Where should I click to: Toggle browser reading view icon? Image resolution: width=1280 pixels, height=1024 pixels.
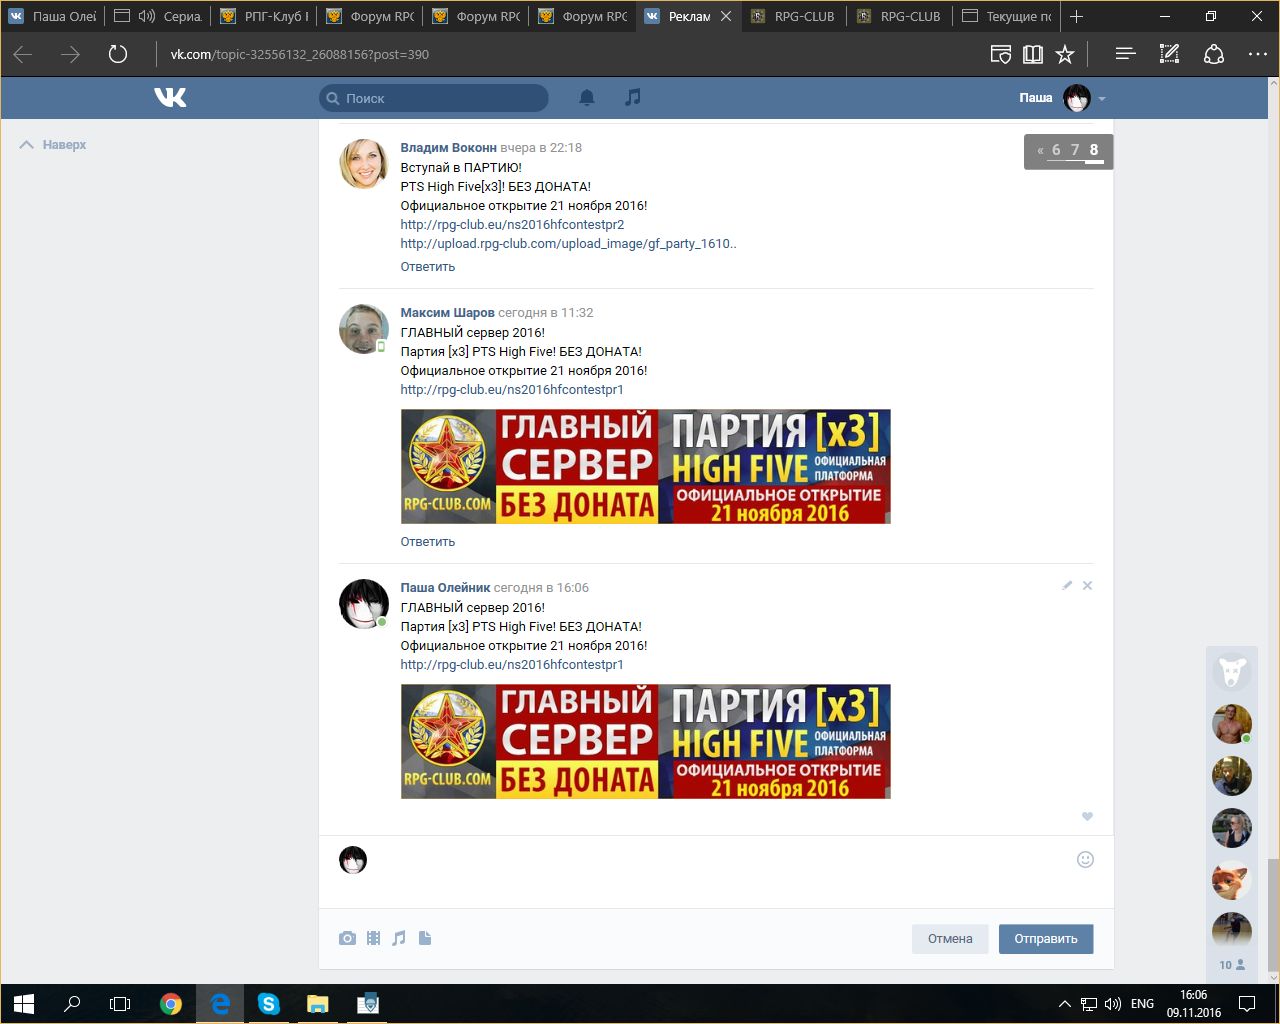coord(1033,54)
